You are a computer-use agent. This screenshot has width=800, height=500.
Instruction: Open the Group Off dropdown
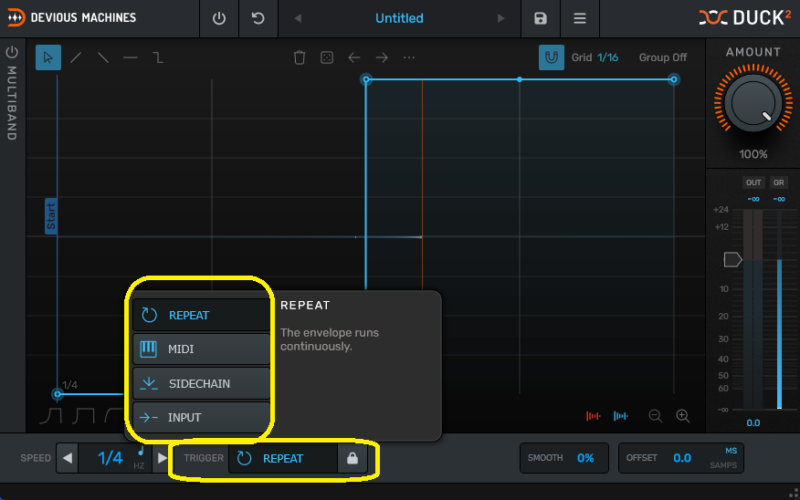[662, 57]
